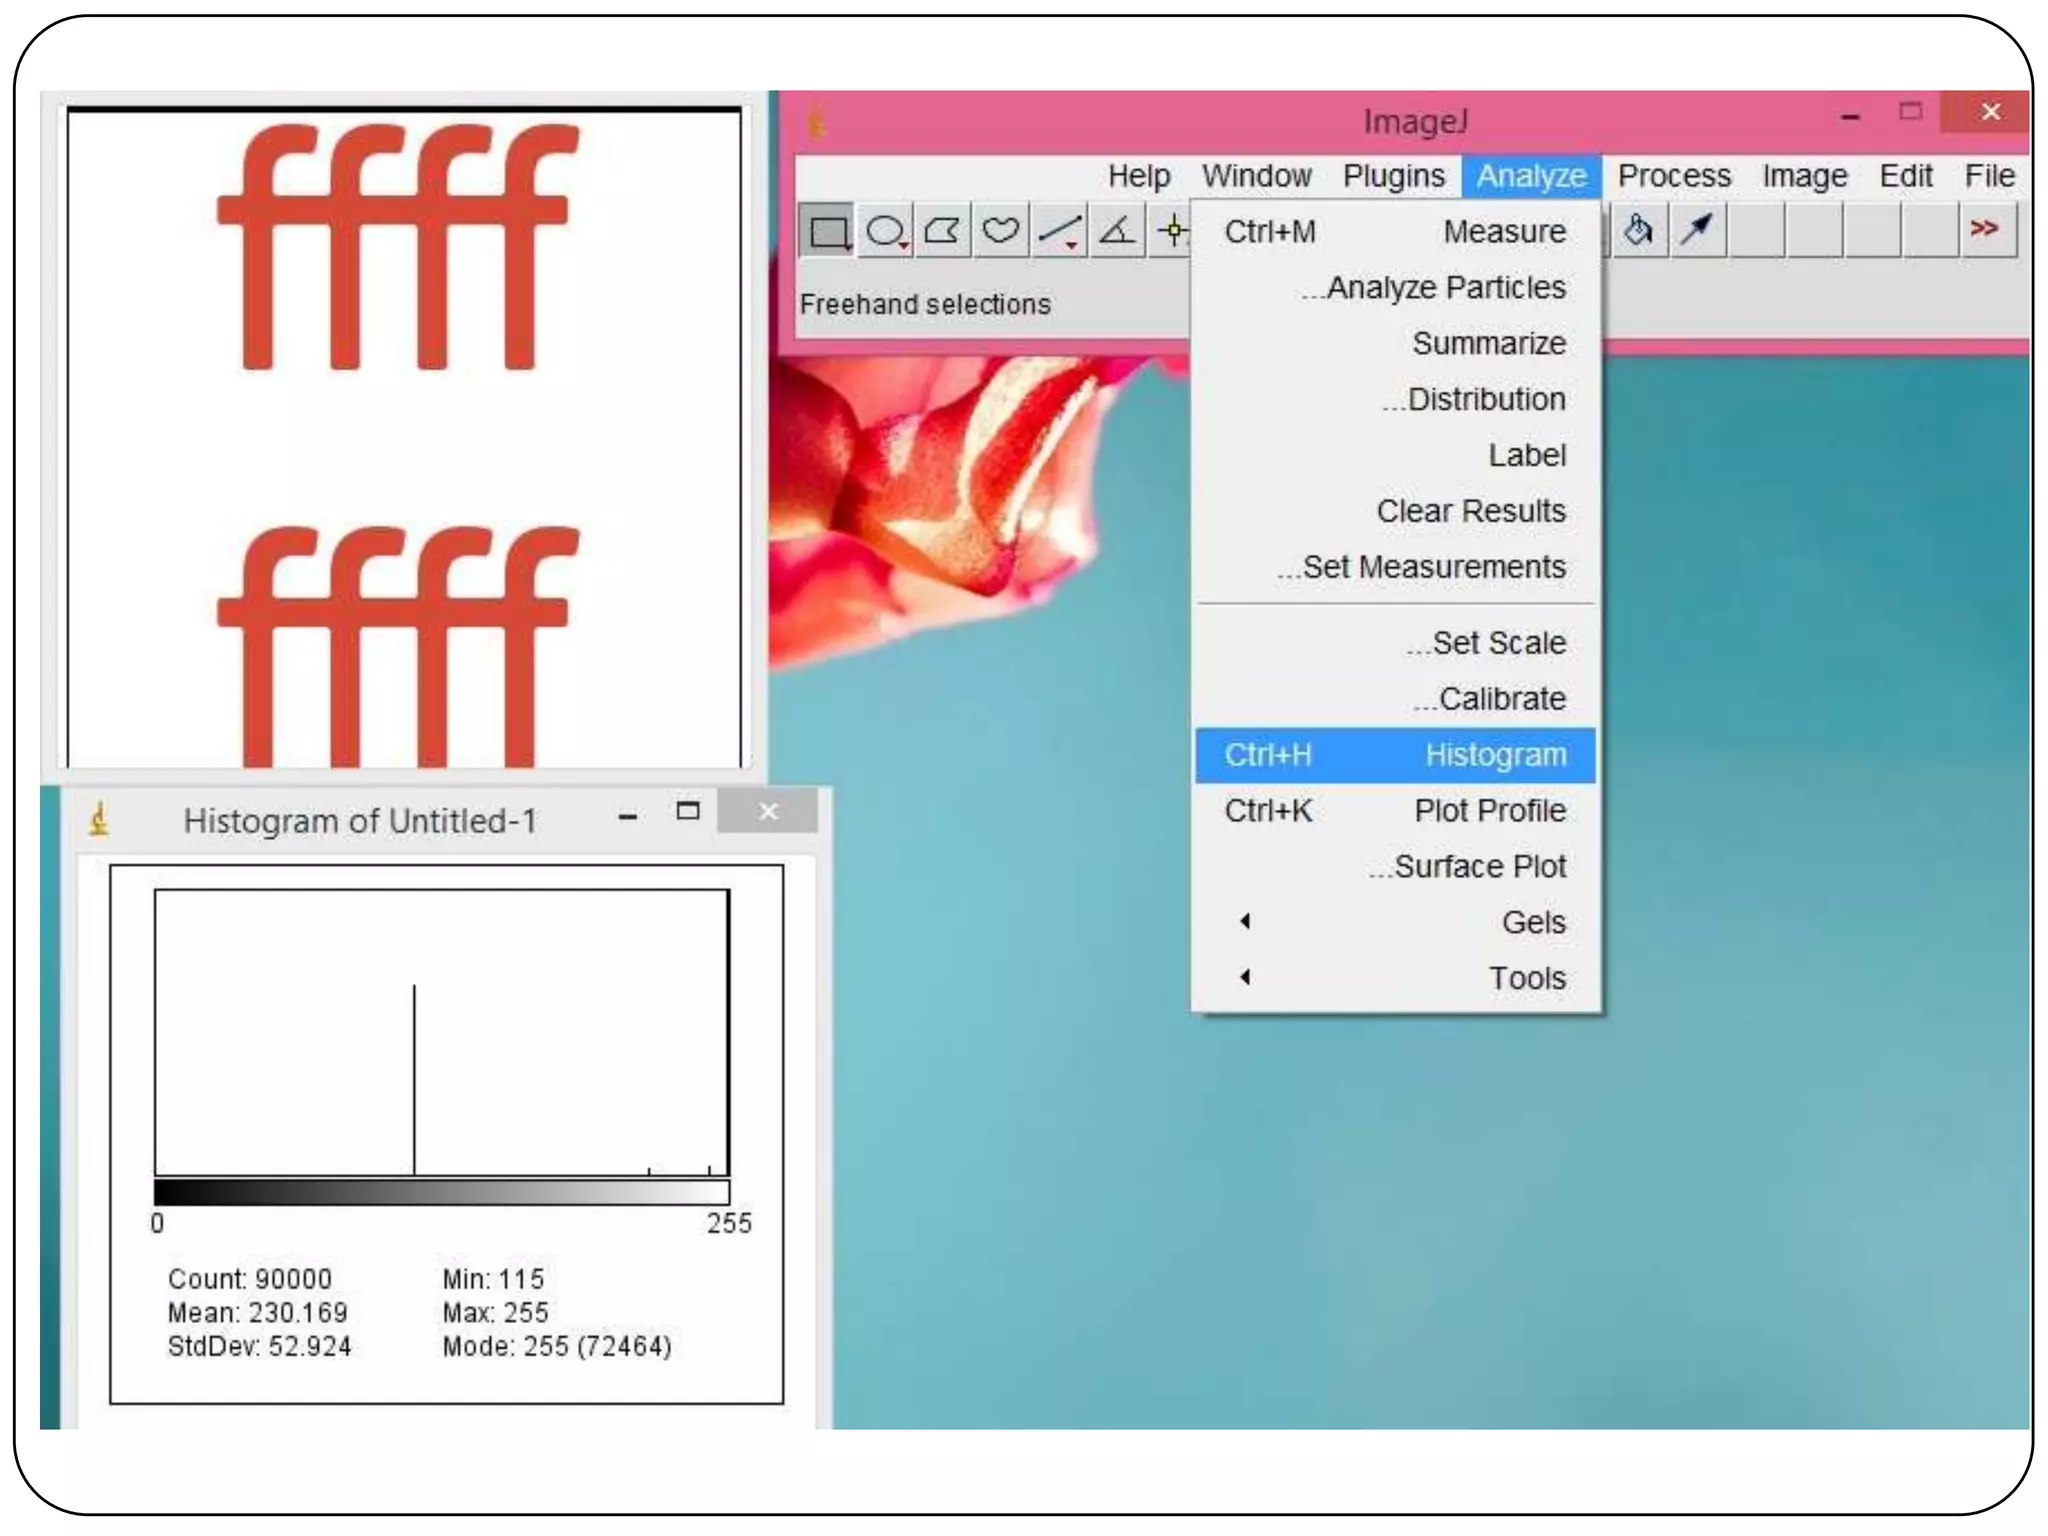Select the Rectangle selection tool
The height and width of the screenshot is (1536, 2048).
tap(827, 231)
